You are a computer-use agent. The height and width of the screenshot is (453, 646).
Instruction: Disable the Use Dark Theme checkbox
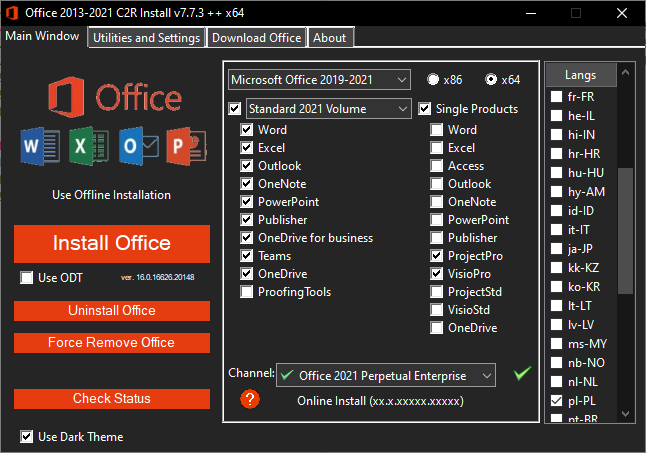27,437
